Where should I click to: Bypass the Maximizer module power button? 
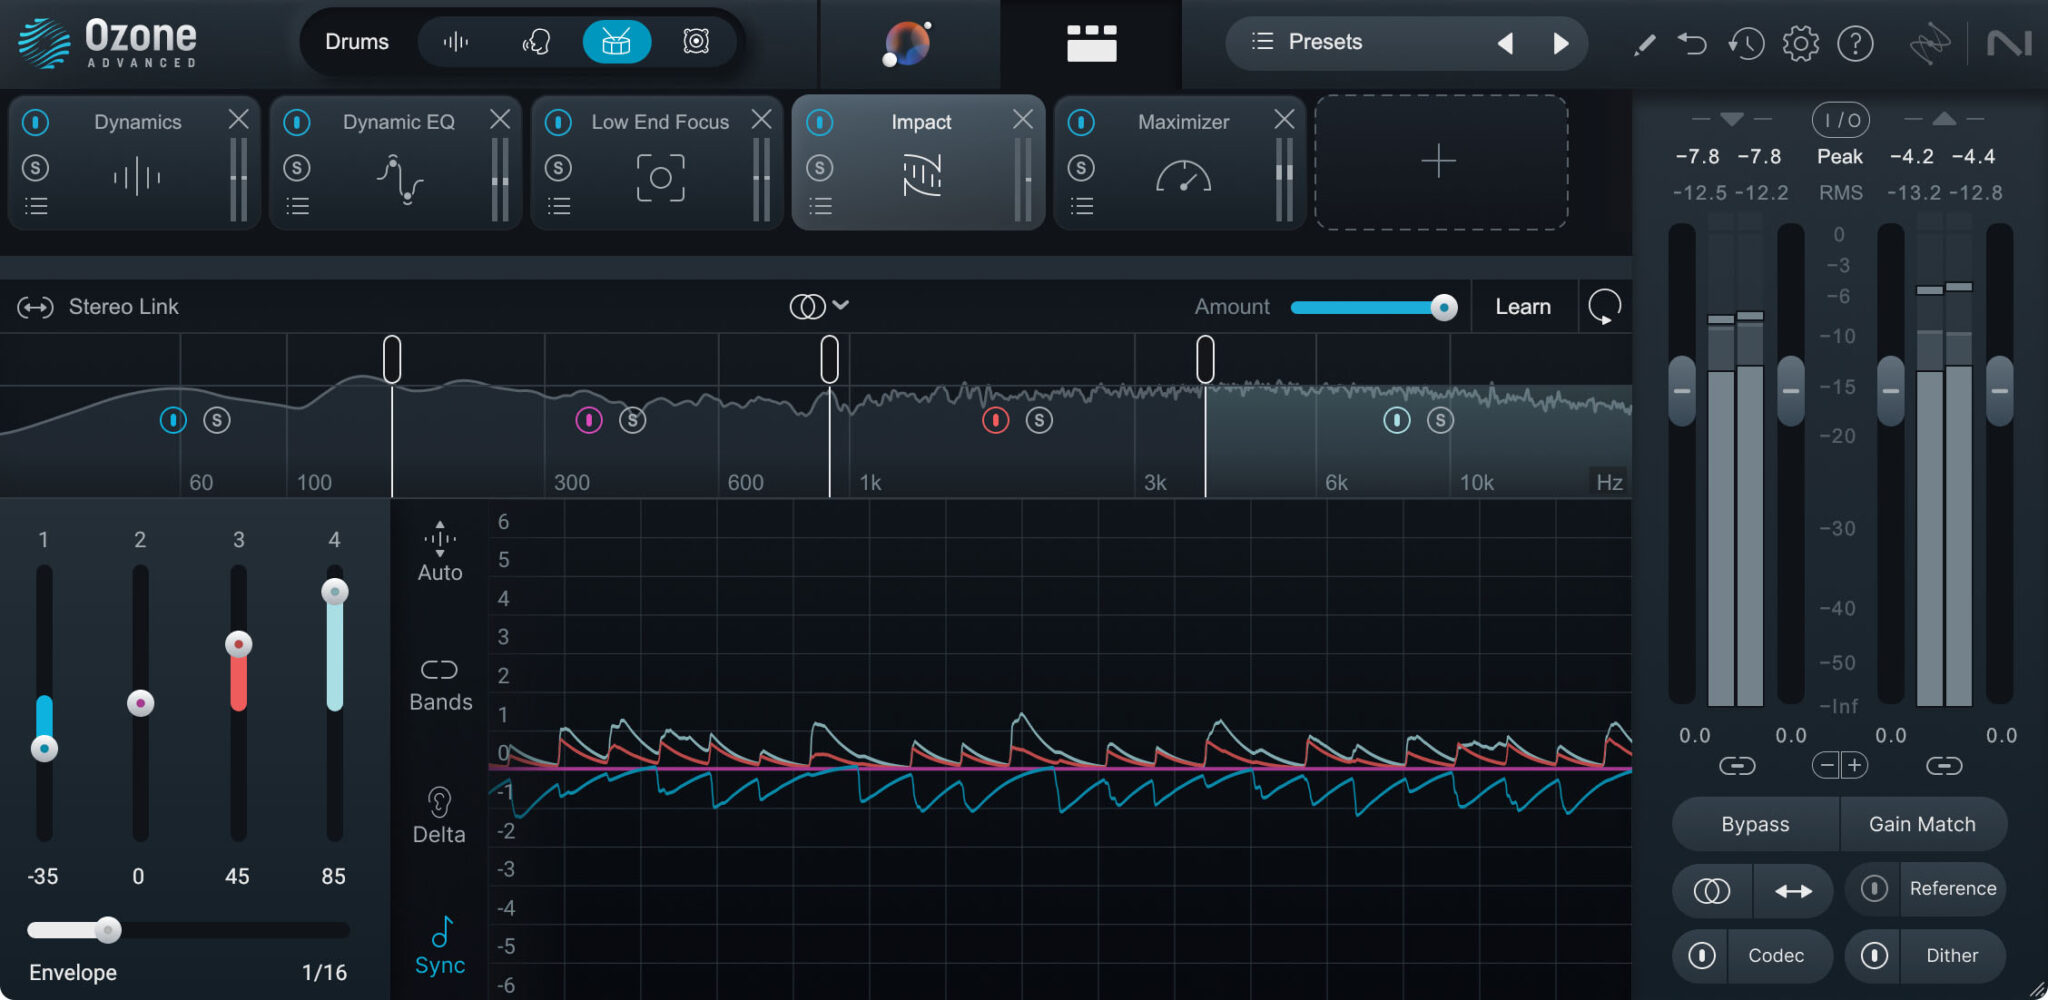(1081, 121)
